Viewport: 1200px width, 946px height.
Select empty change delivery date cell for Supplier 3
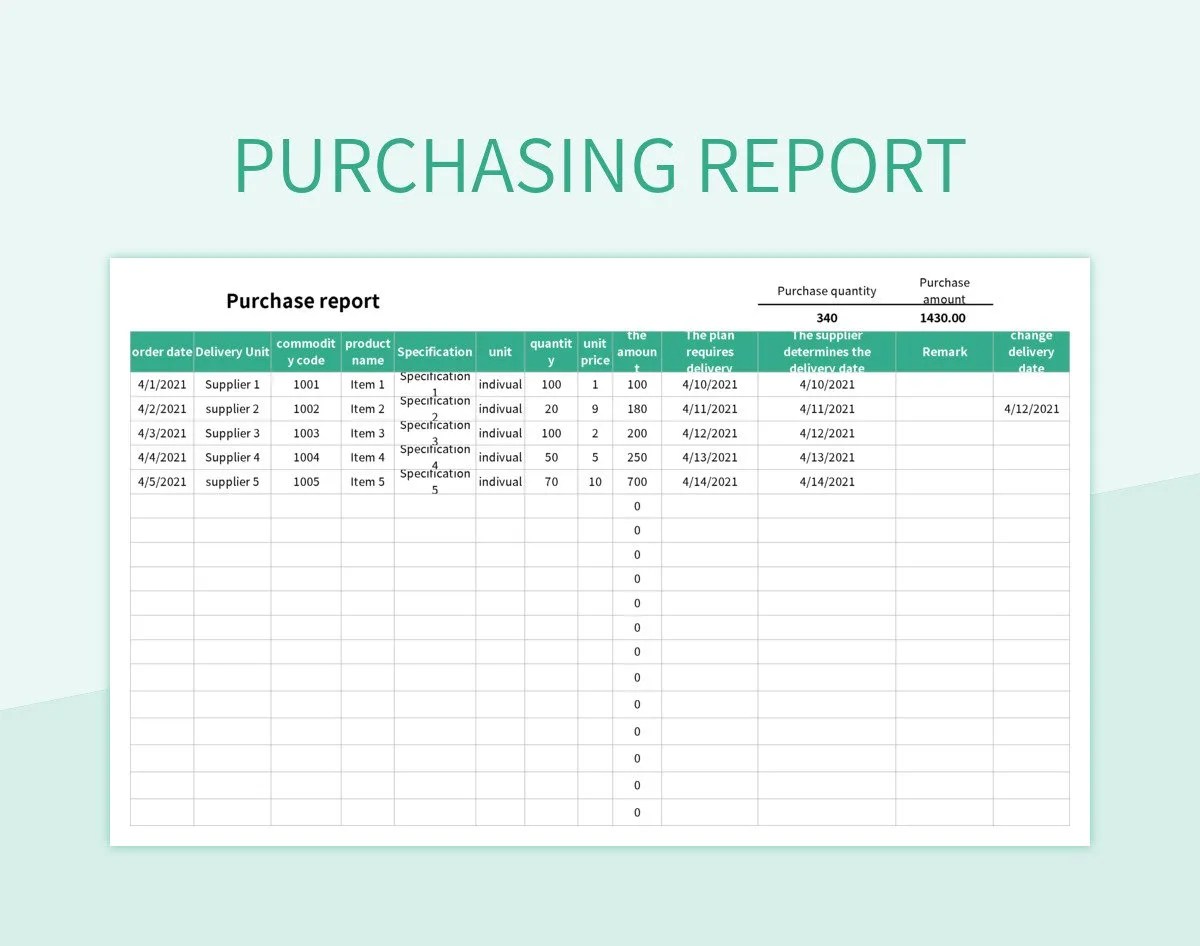coord(1031,433)
